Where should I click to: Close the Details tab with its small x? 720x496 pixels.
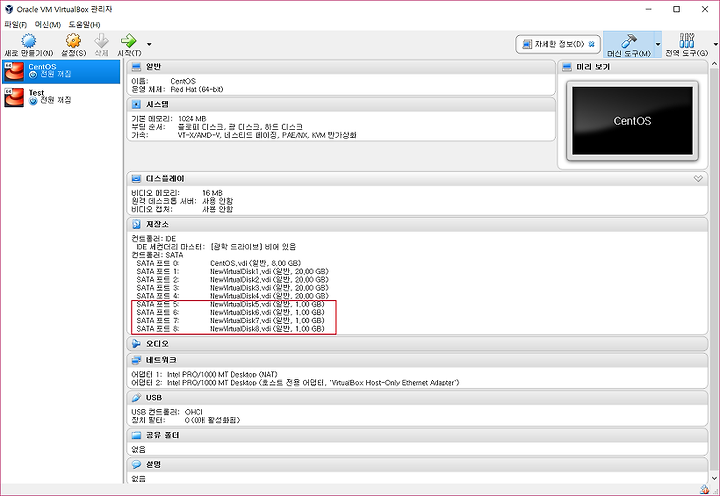(x=591, y=44)
